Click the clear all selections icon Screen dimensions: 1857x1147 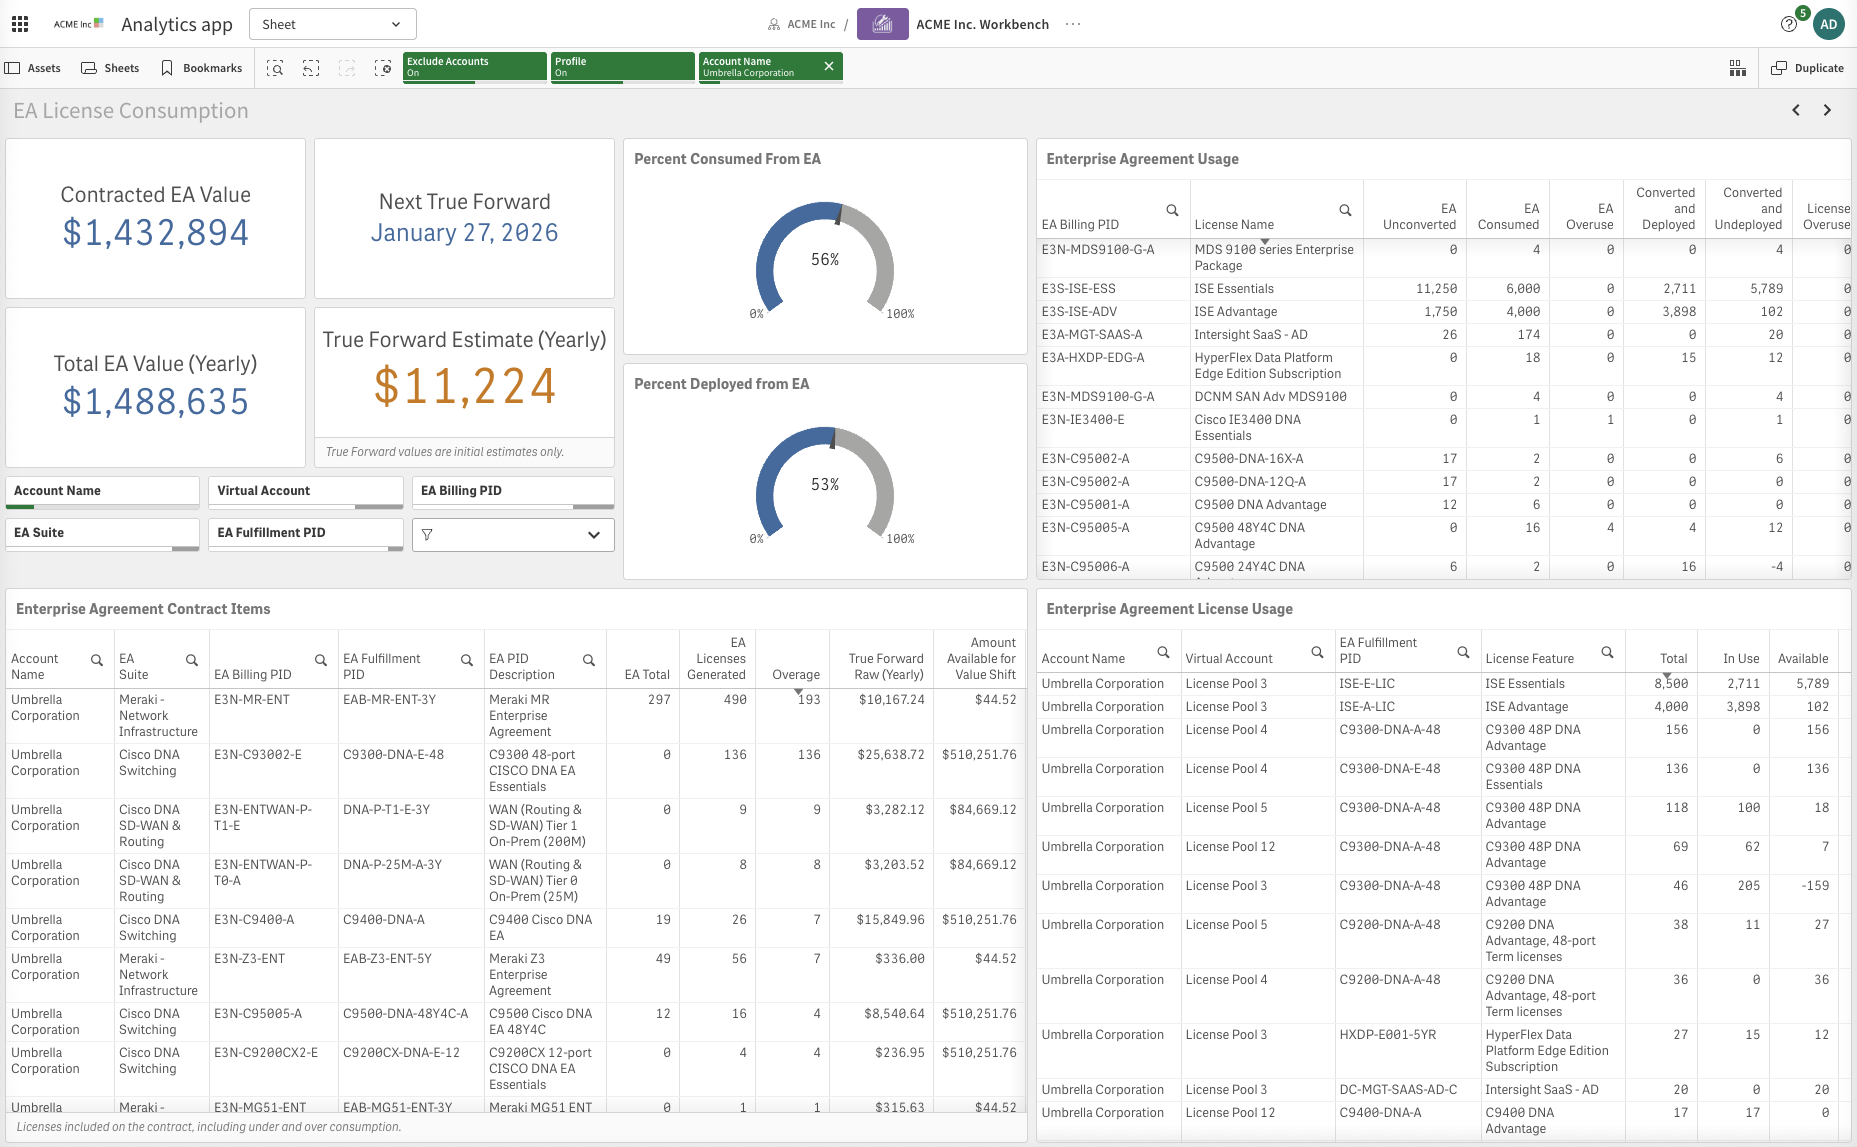click(x=383, y=68)
